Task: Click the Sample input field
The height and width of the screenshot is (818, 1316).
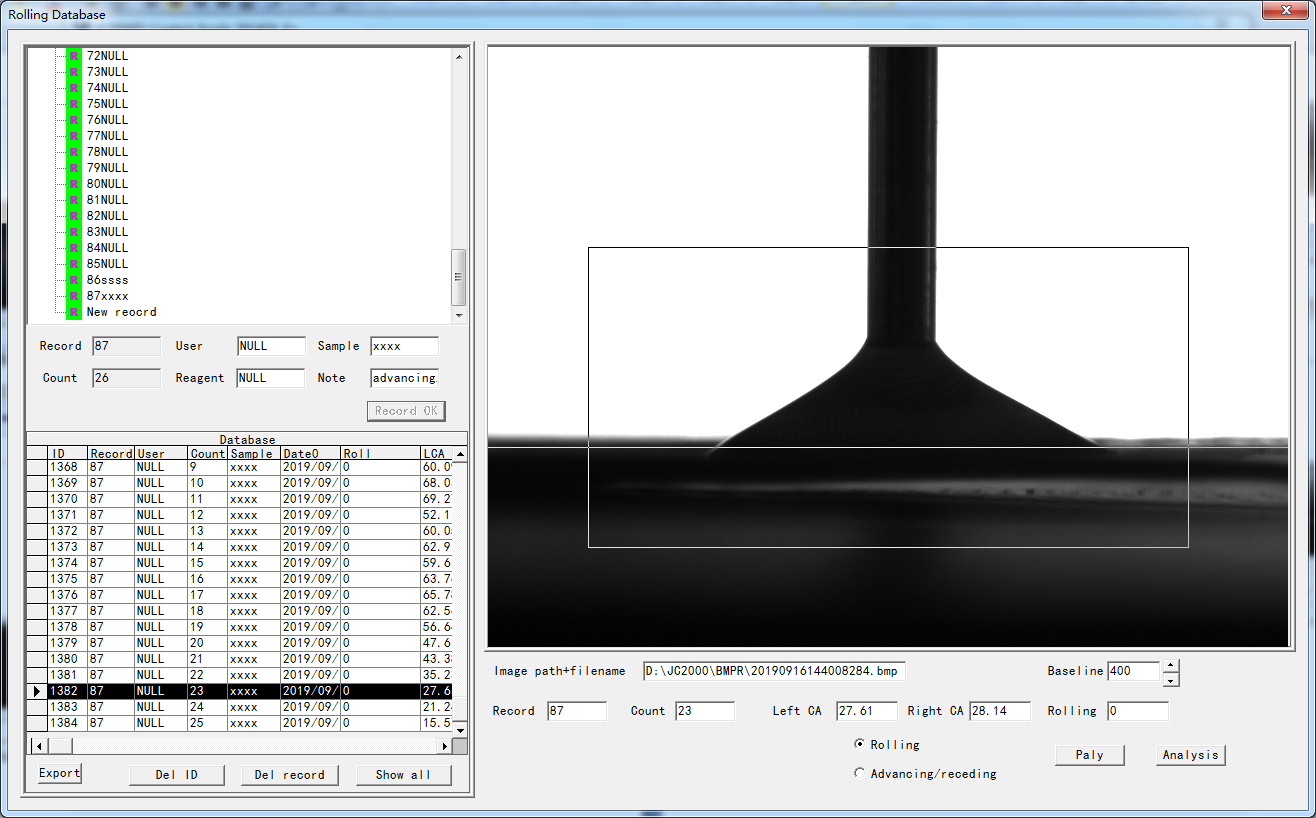Action: [x=404, y=346]
